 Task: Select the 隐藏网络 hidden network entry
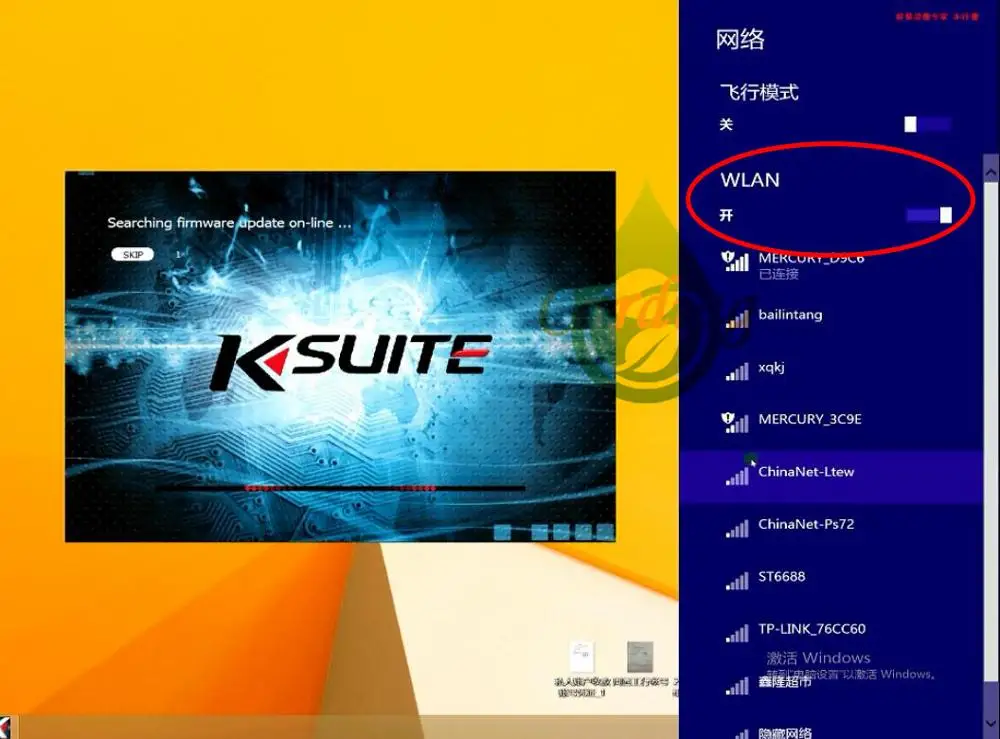pos(831,731)
